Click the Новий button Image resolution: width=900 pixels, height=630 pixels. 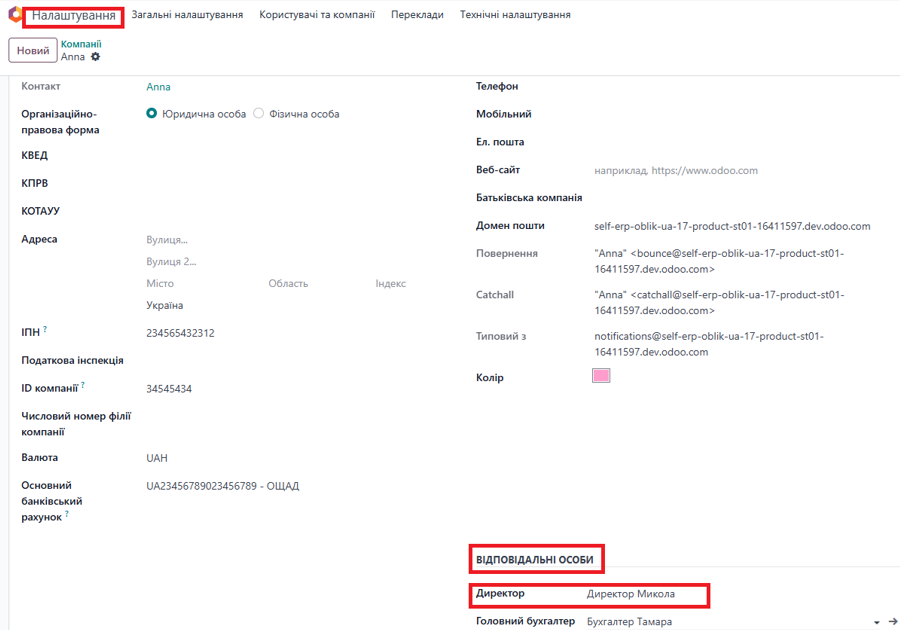click(33, 50)
